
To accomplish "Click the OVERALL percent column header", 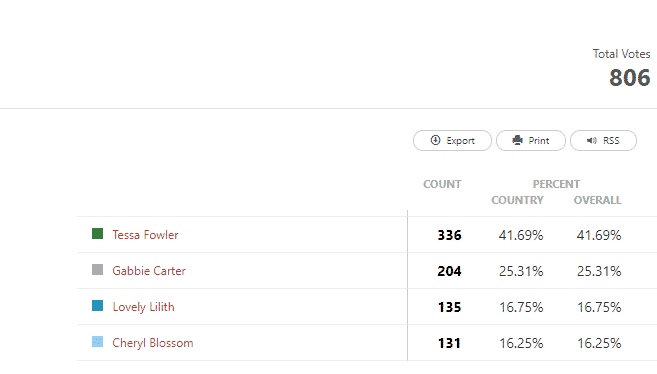I will pyautogui.click(x=598, y=200).
